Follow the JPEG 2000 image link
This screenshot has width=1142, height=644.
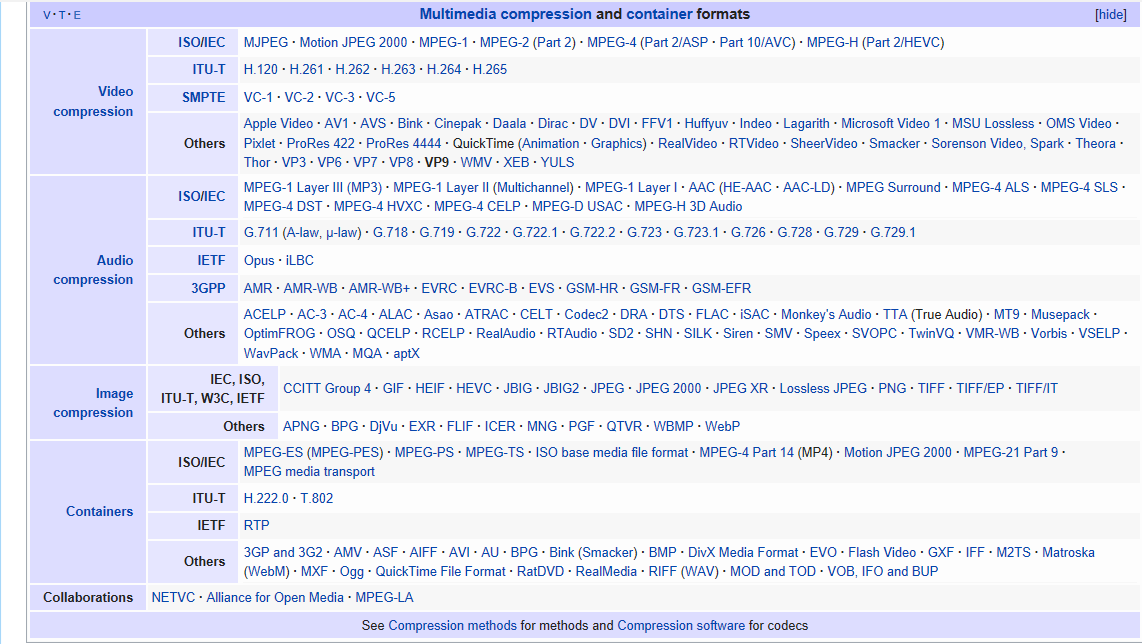pos(669,388)
